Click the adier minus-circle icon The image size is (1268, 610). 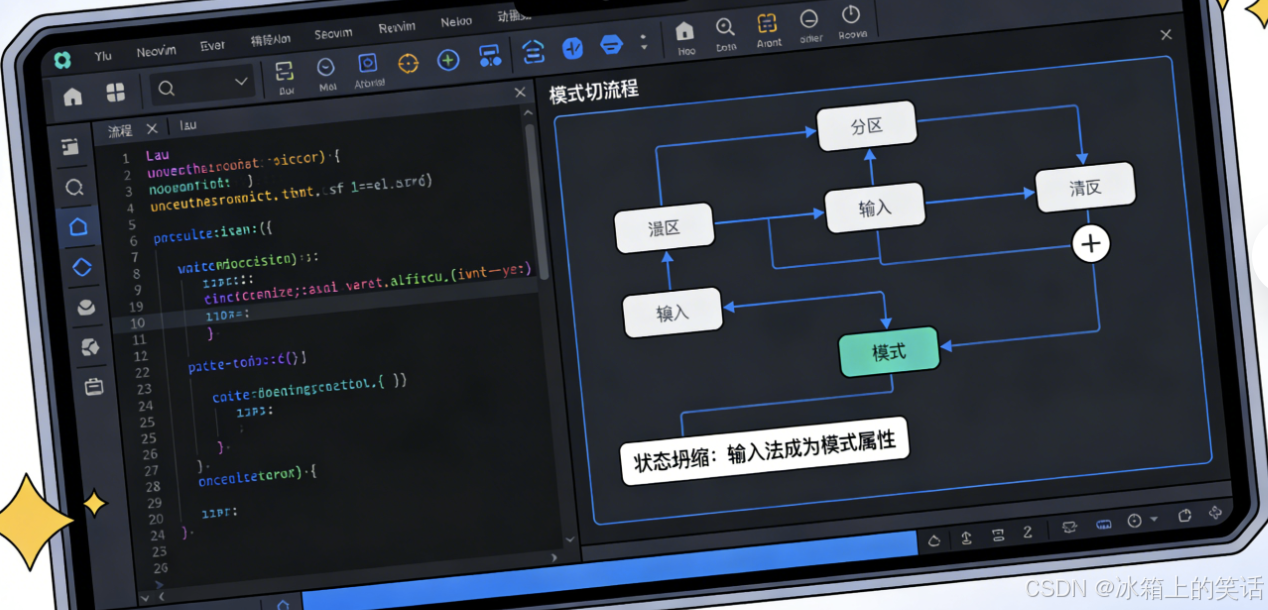point(809,19)
